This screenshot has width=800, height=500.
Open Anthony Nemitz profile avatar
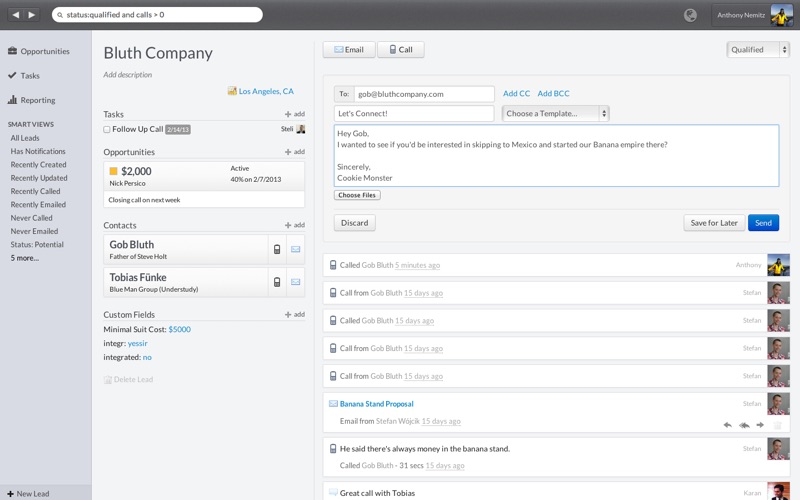coord(781,15)
